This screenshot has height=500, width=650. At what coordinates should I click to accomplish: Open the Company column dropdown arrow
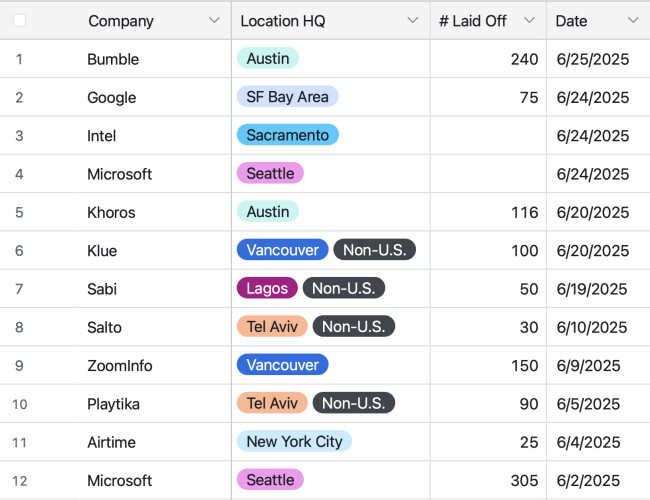coord(214,21)
